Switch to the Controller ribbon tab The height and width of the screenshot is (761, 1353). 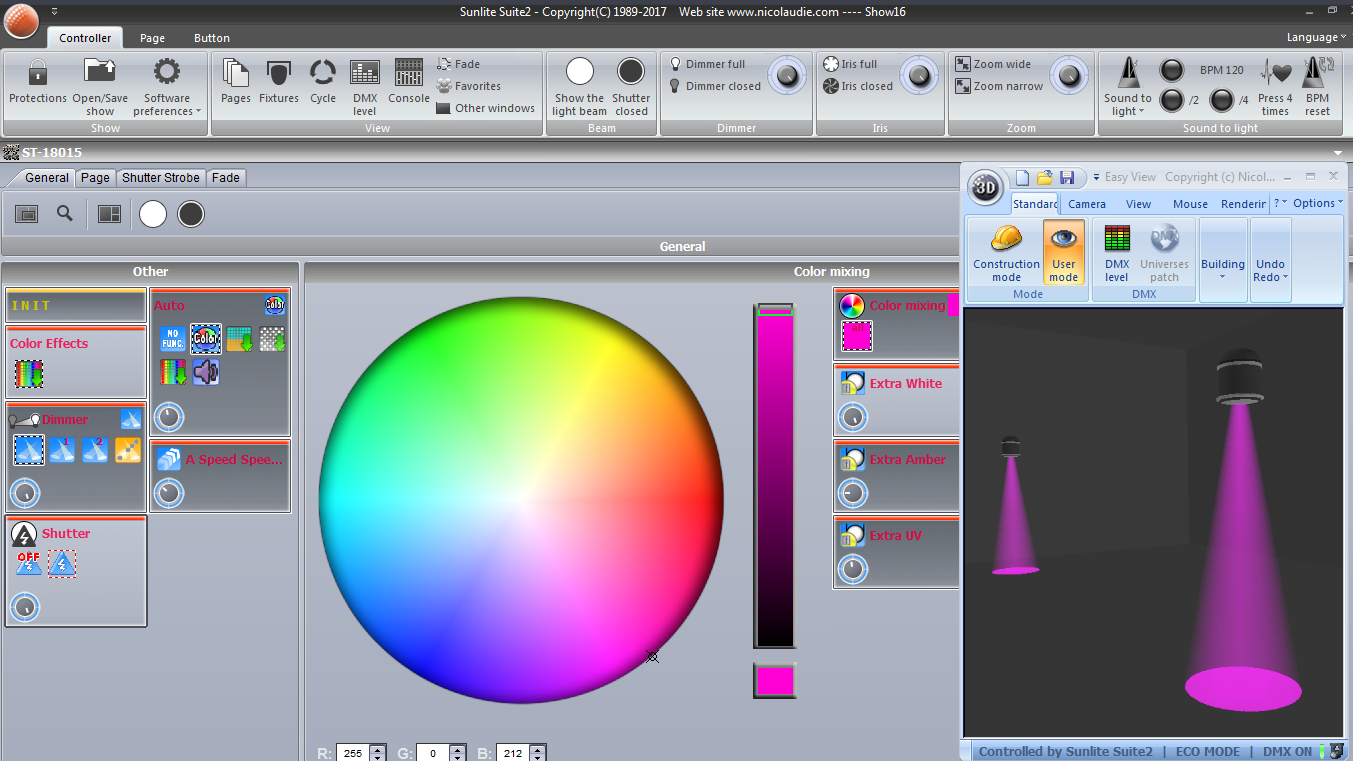click(x=85, y=38)
